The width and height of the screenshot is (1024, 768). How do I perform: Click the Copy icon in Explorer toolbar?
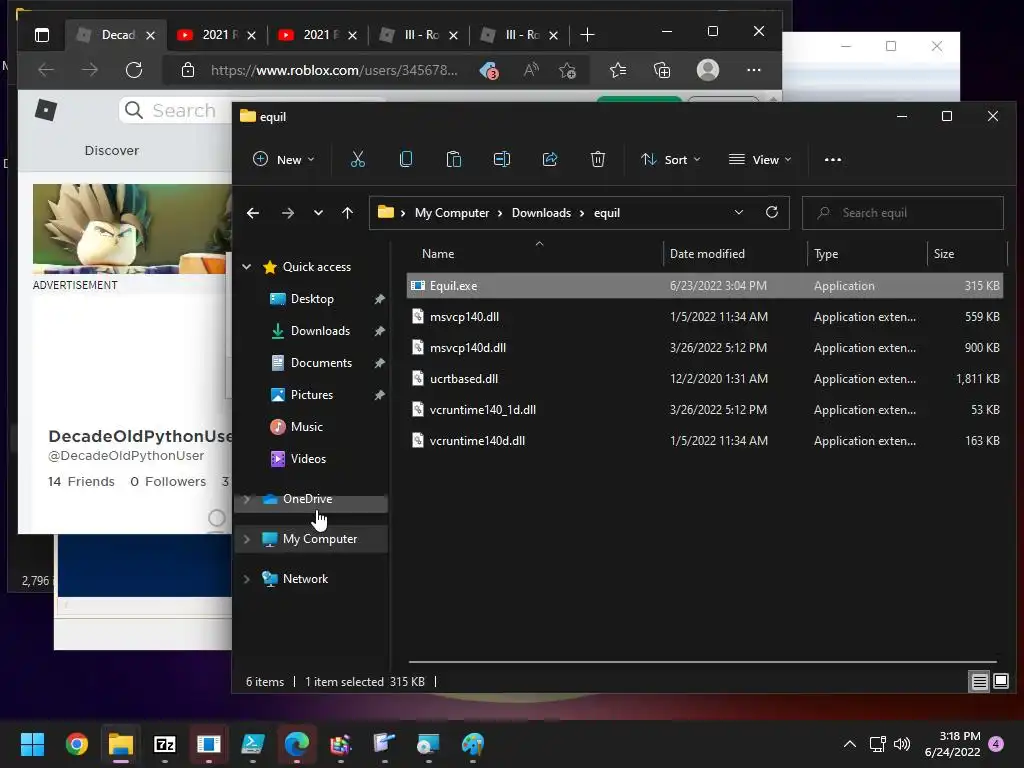(406, 159)
